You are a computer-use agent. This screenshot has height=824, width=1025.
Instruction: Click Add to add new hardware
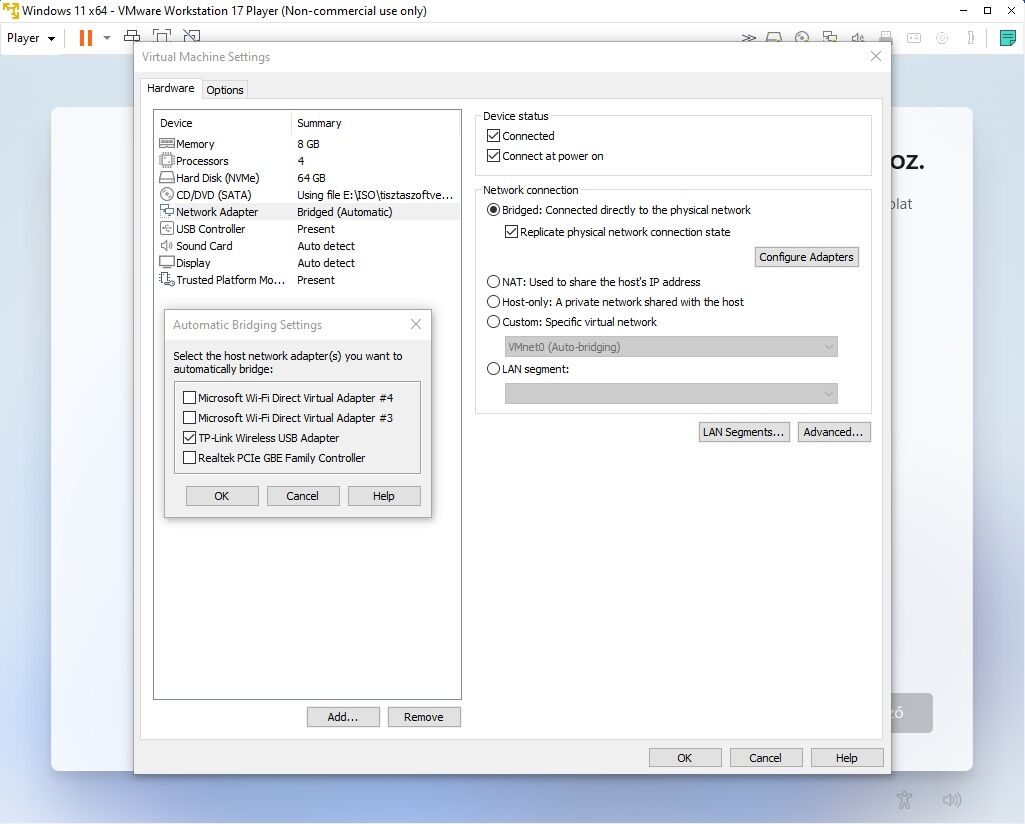pos(343,717)
